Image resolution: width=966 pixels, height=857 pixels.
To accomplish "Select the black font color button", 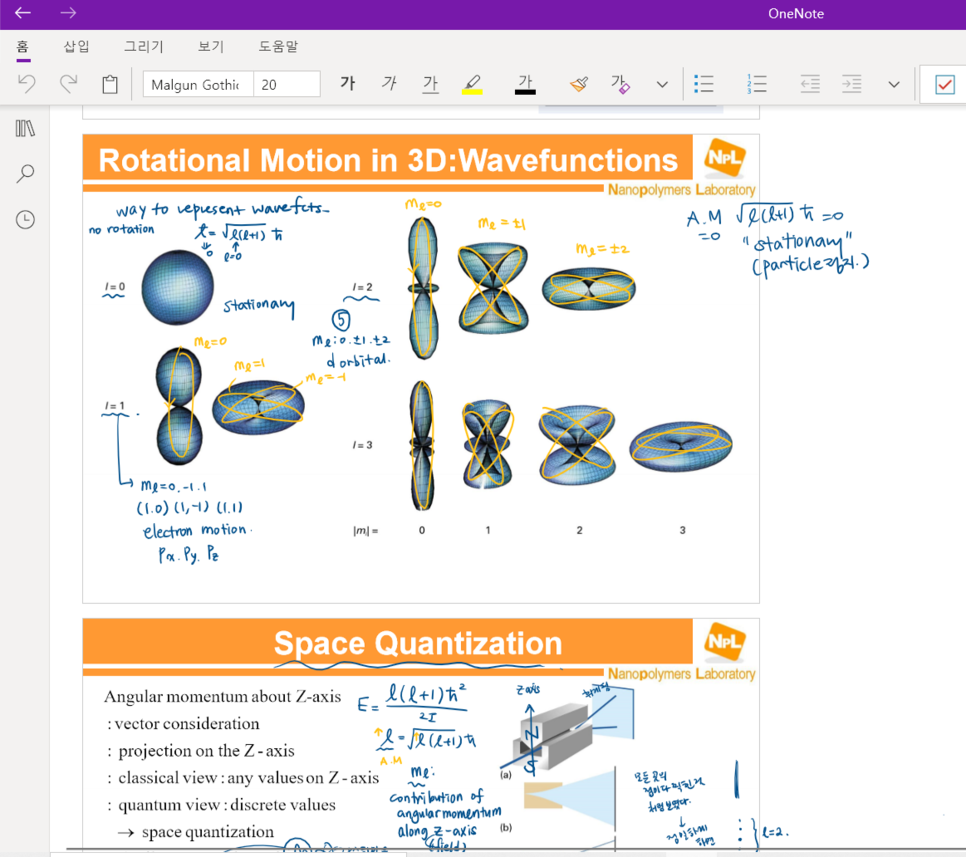I will click(x=525, y=84).
